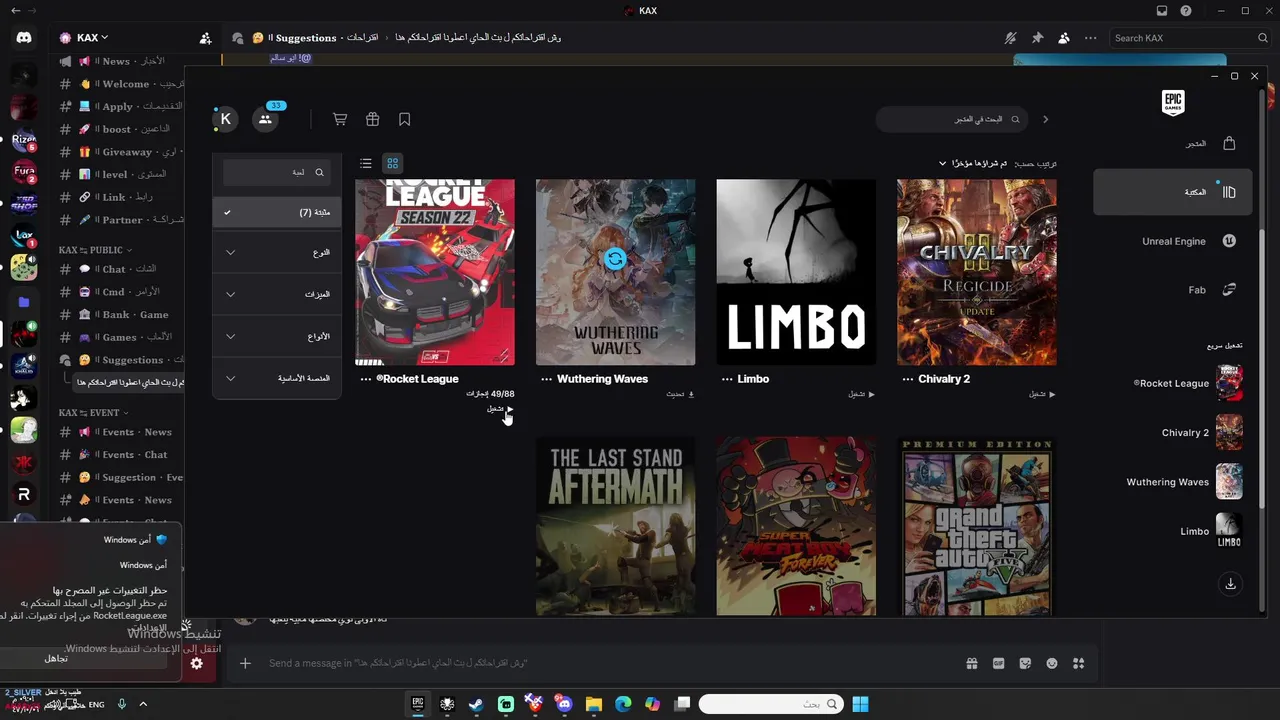Open the K profile avatar in Epic launcher
Image resolution: width=1280 pixels, height=720 pixels.
point(225,119)
